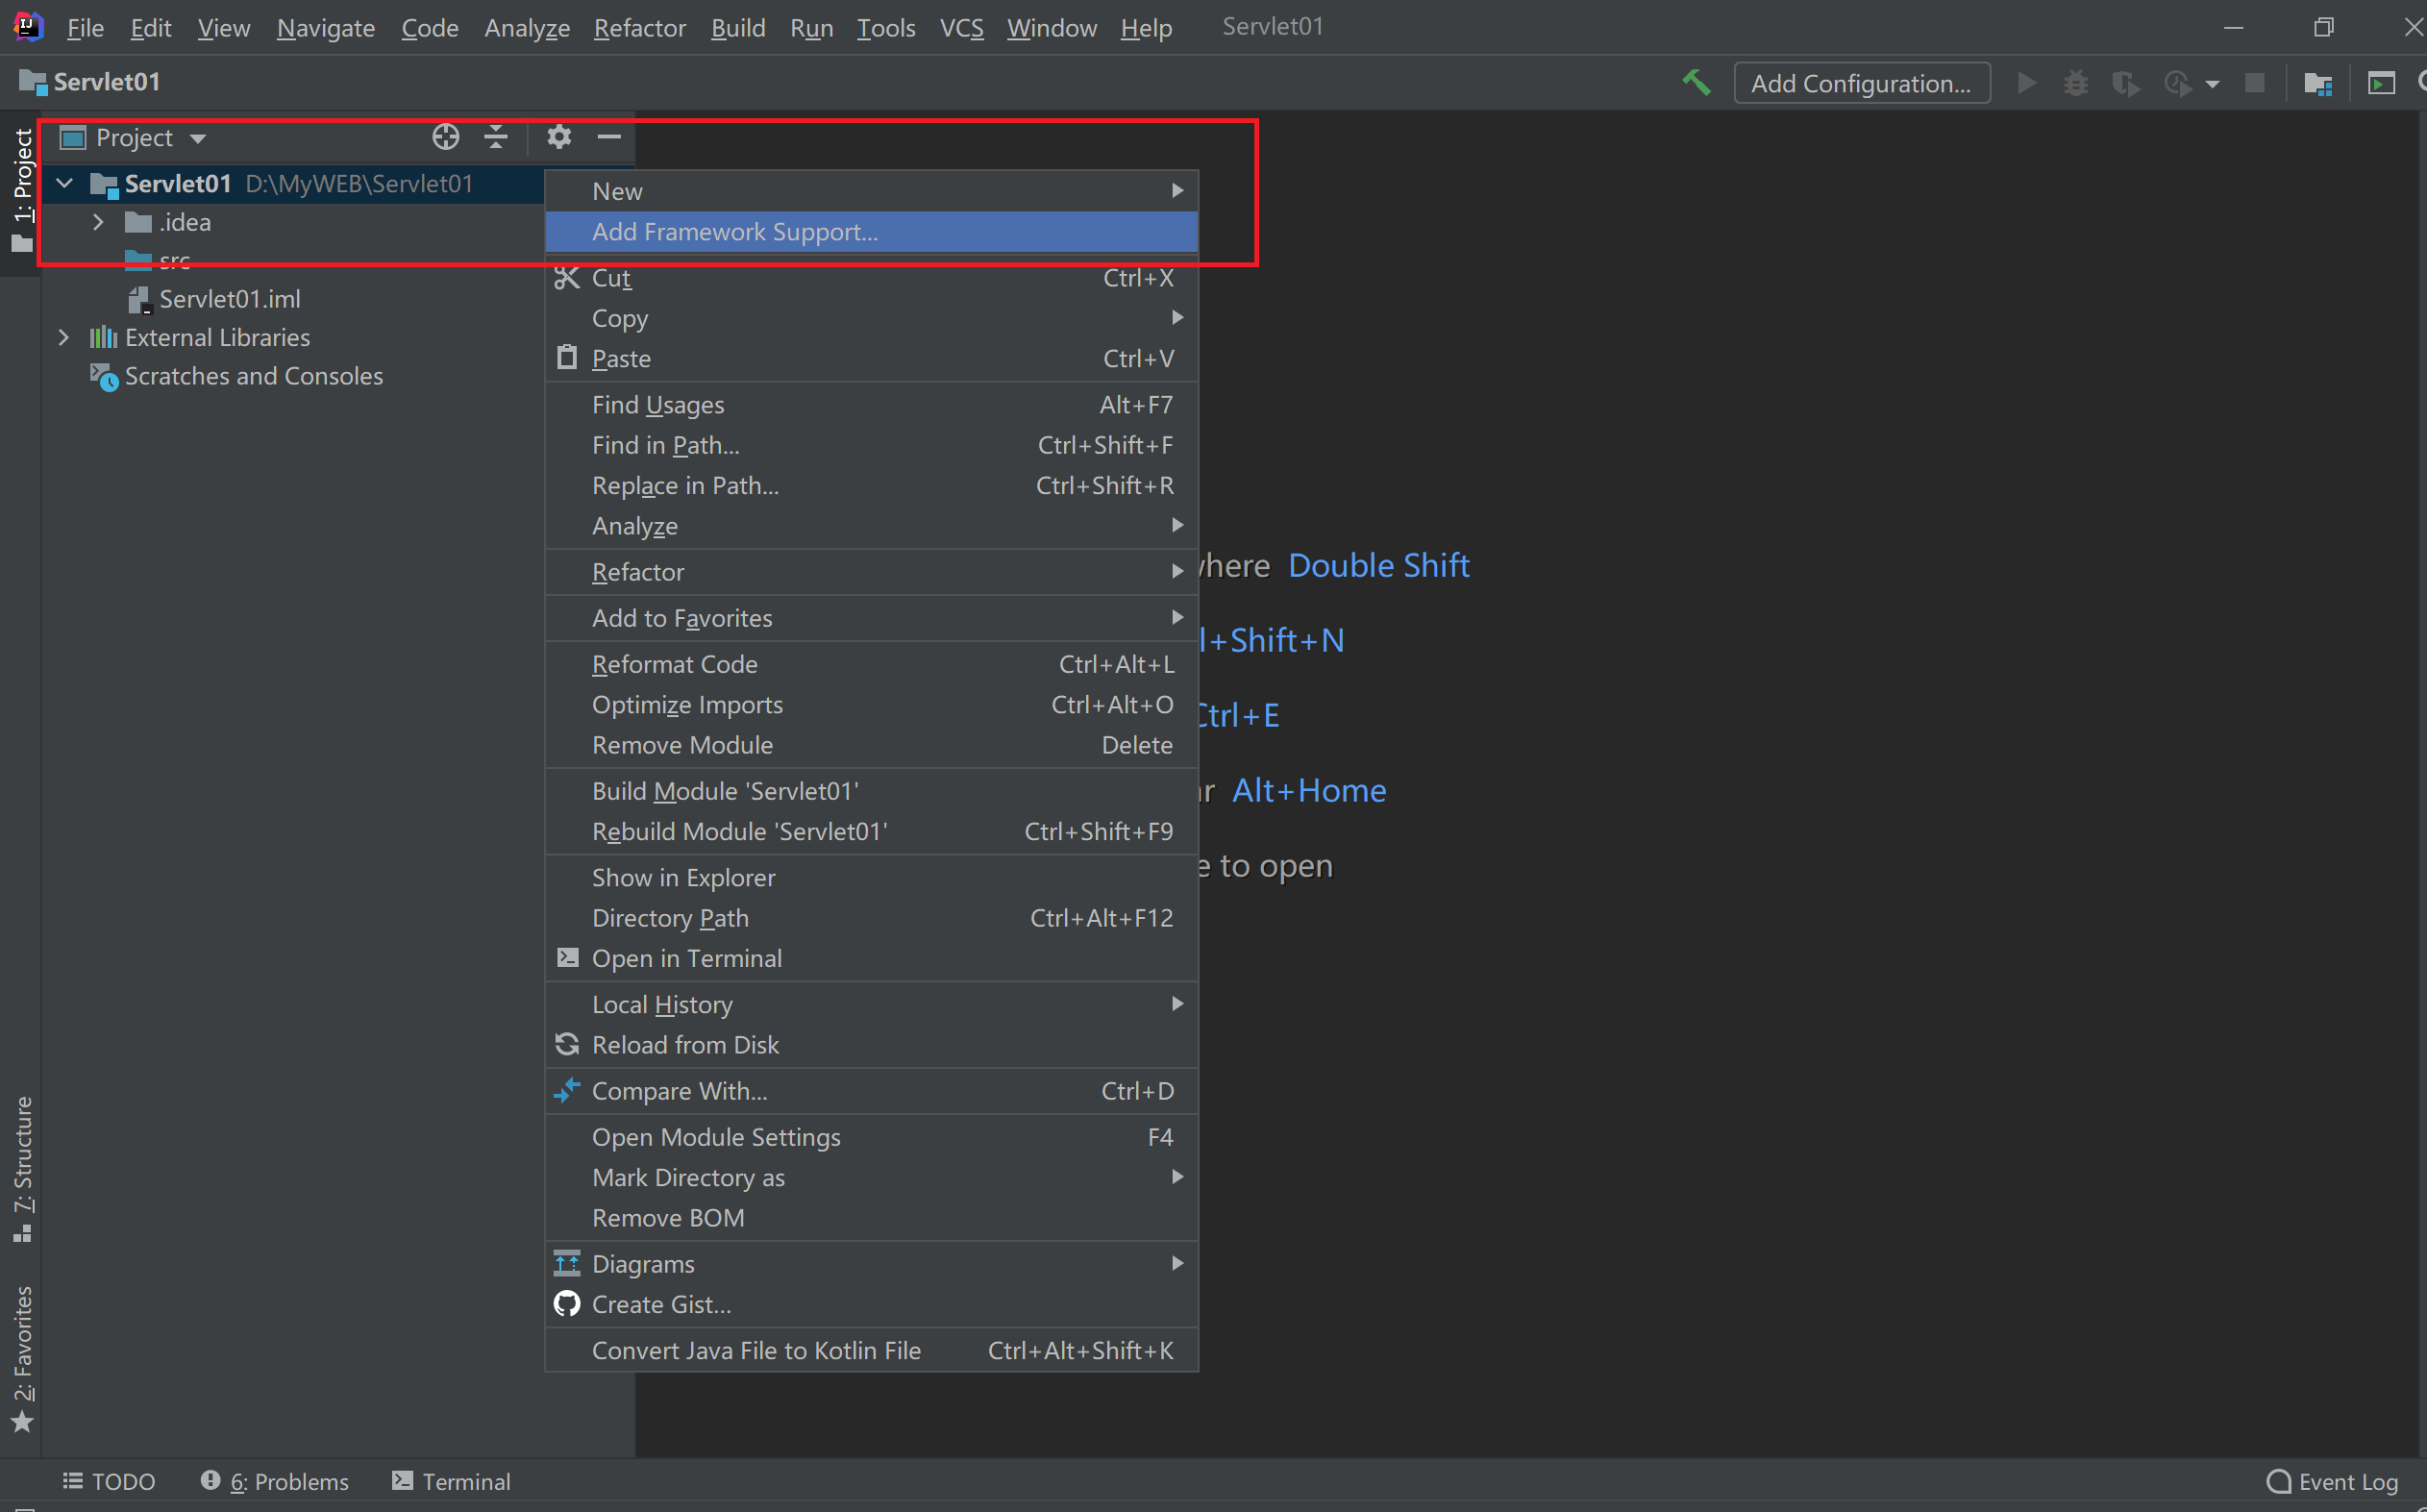Choose Open Module Settings from context menu

pyautogui.click(x=716, y=1137)
